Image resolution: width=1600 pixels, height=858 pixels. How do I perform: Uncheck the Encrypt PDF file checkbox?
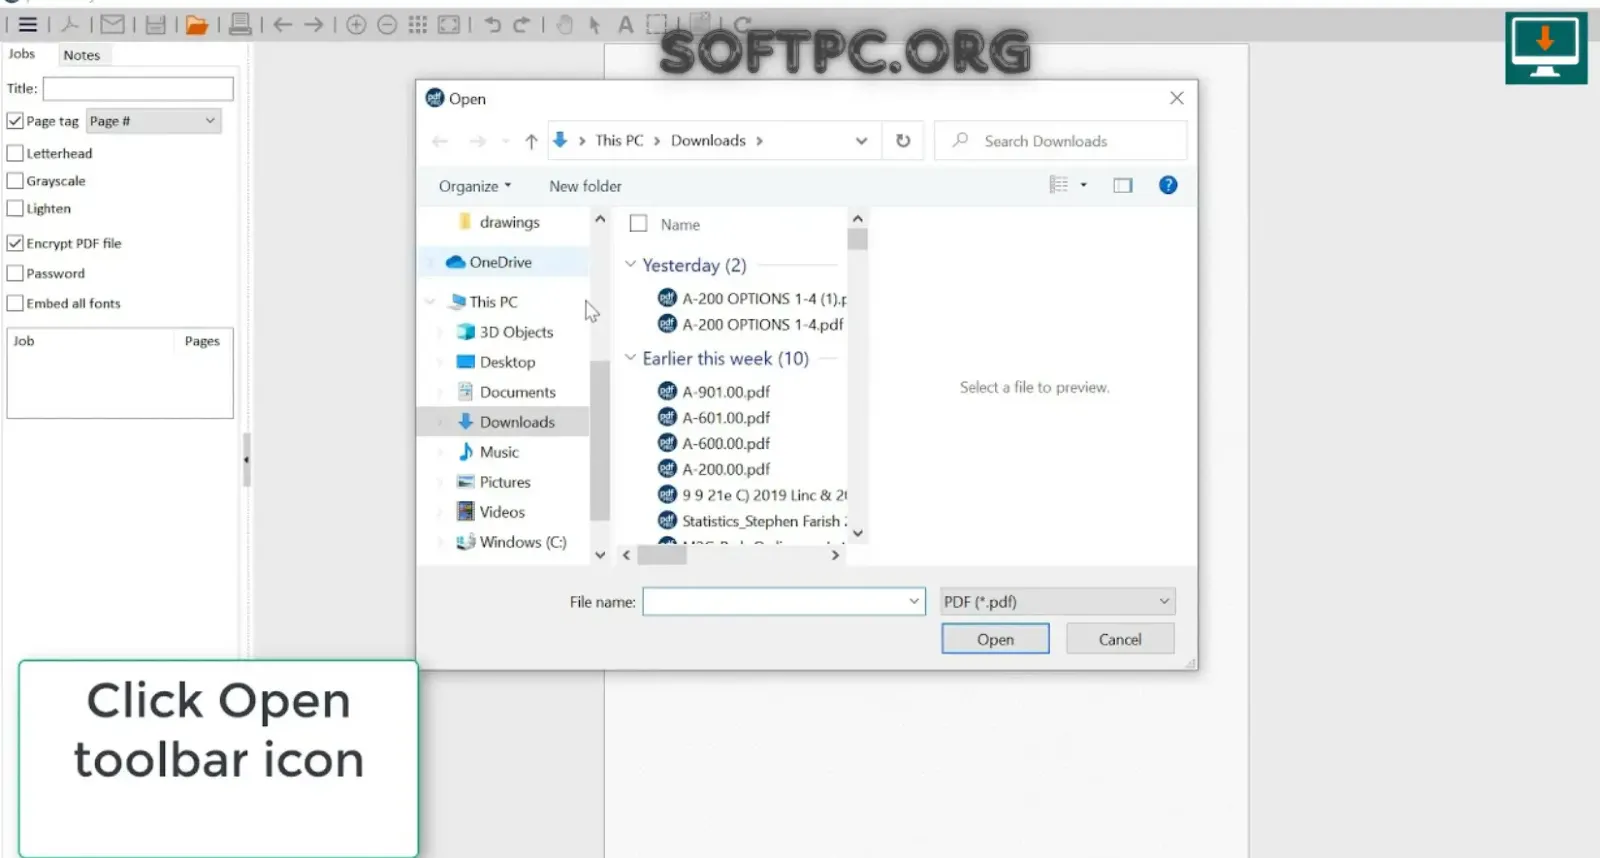click(15, 243)
